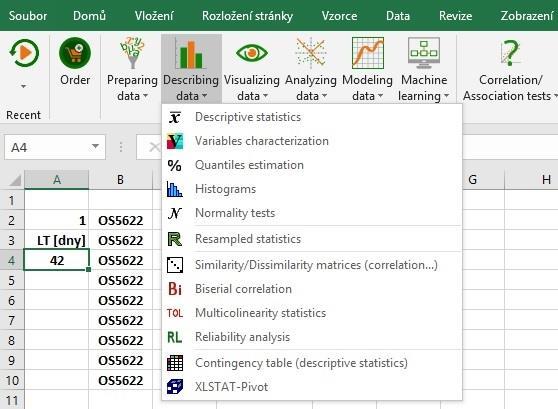Screen dimensions: 558x409
Task: Click the XLSTAT-Pivot cube icon
Action: (175, 387)
